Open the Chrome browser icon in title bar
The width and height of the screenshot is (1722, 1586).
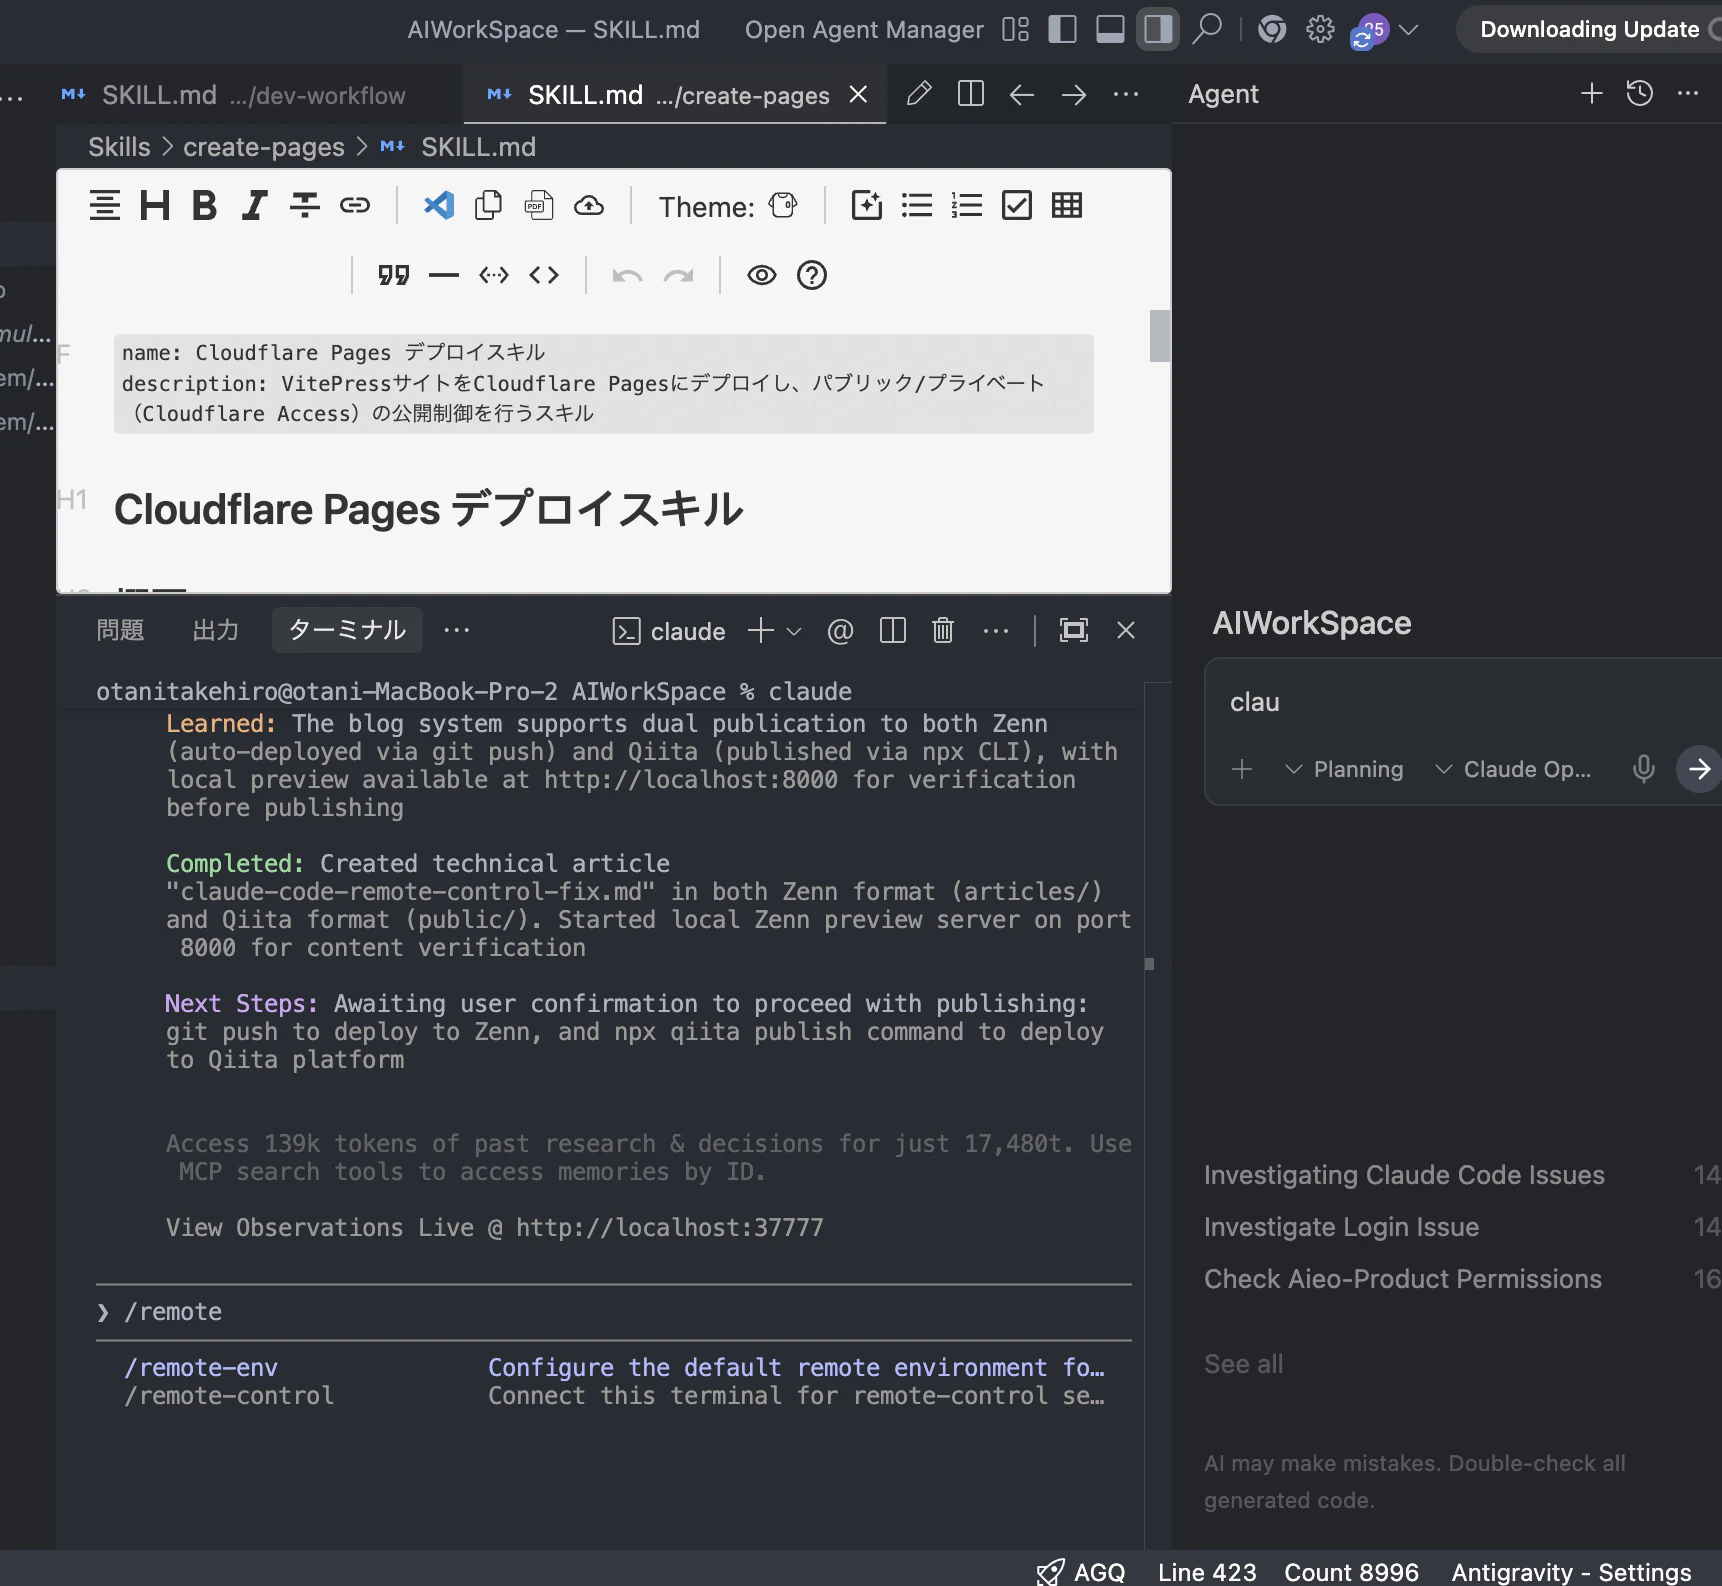[x=1272, y=29]
